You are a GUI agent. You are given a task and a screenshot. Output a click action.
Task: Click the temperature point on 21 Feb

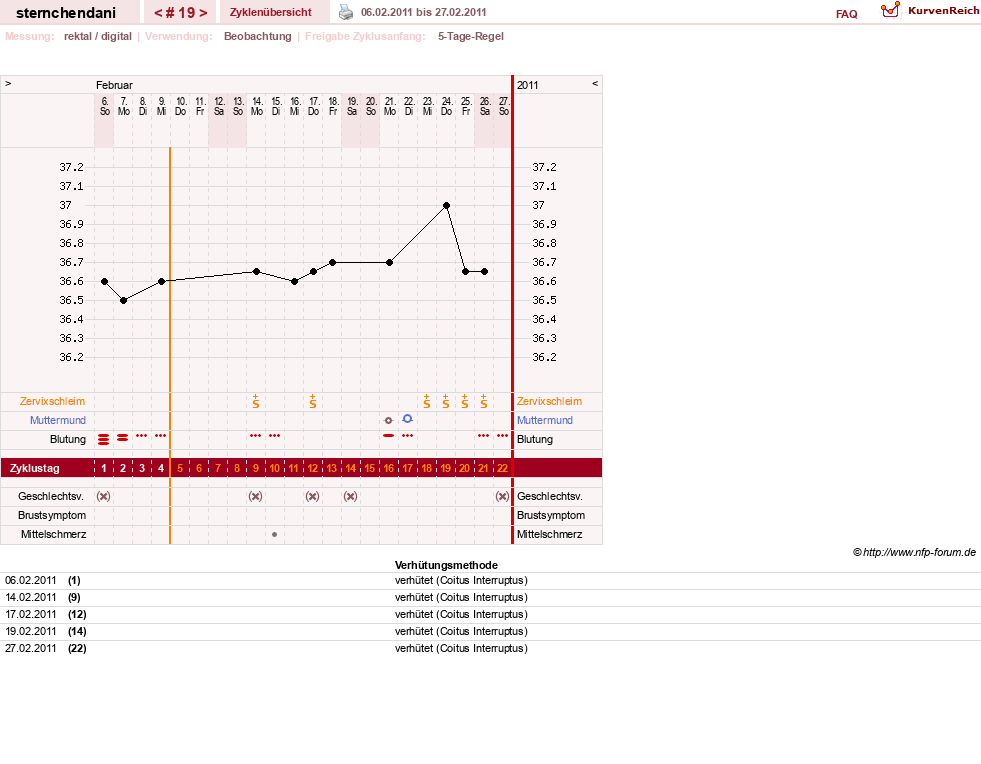[389, 262]
